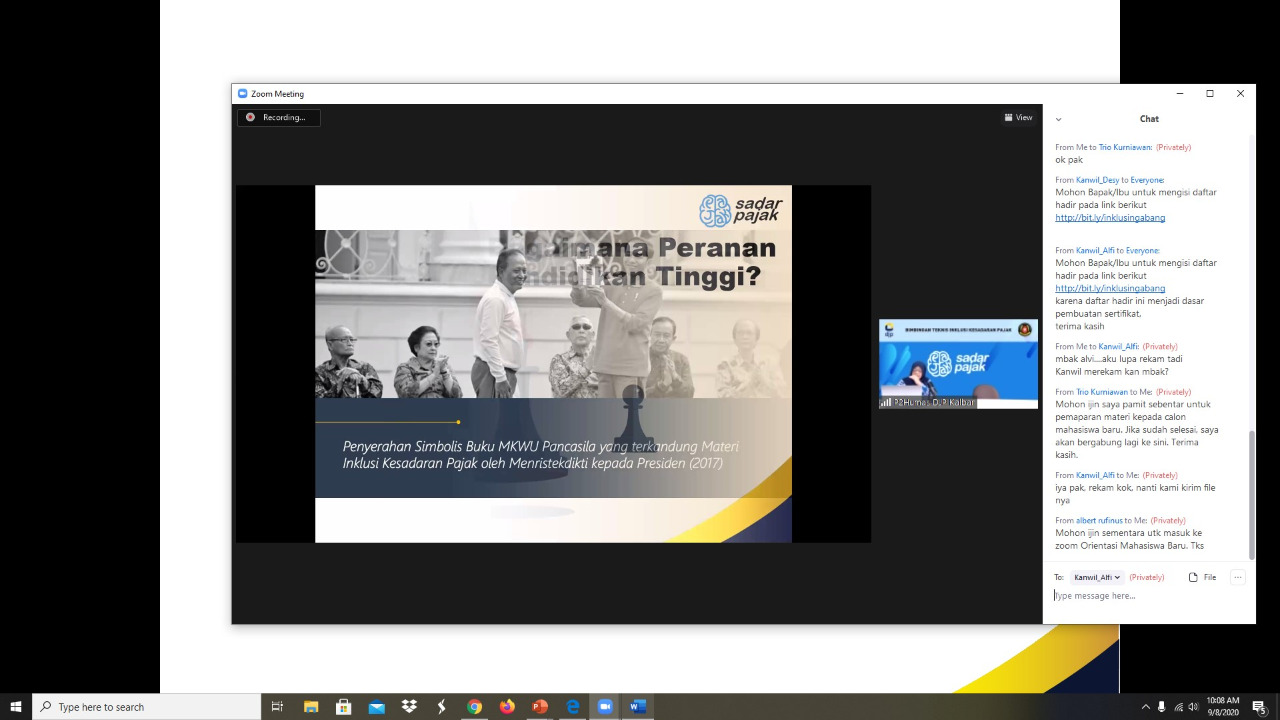Open the system volume control
1280x720 pixels.
click(1193, 707)
